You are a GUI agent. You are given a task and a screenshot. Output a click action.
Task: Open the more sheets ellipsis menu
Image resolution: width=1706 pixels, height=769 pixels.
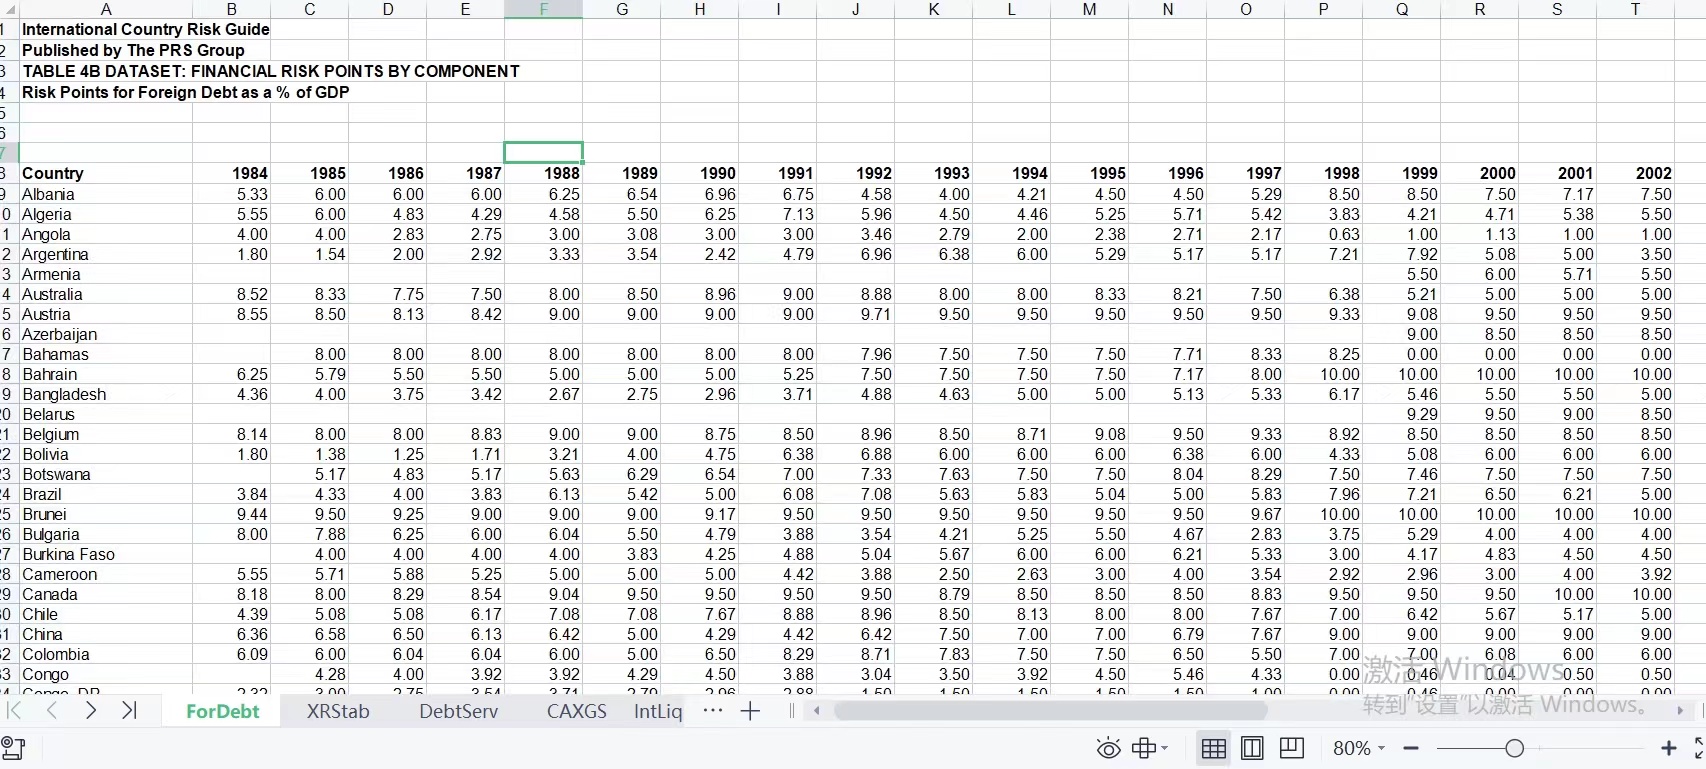(712, 711)
